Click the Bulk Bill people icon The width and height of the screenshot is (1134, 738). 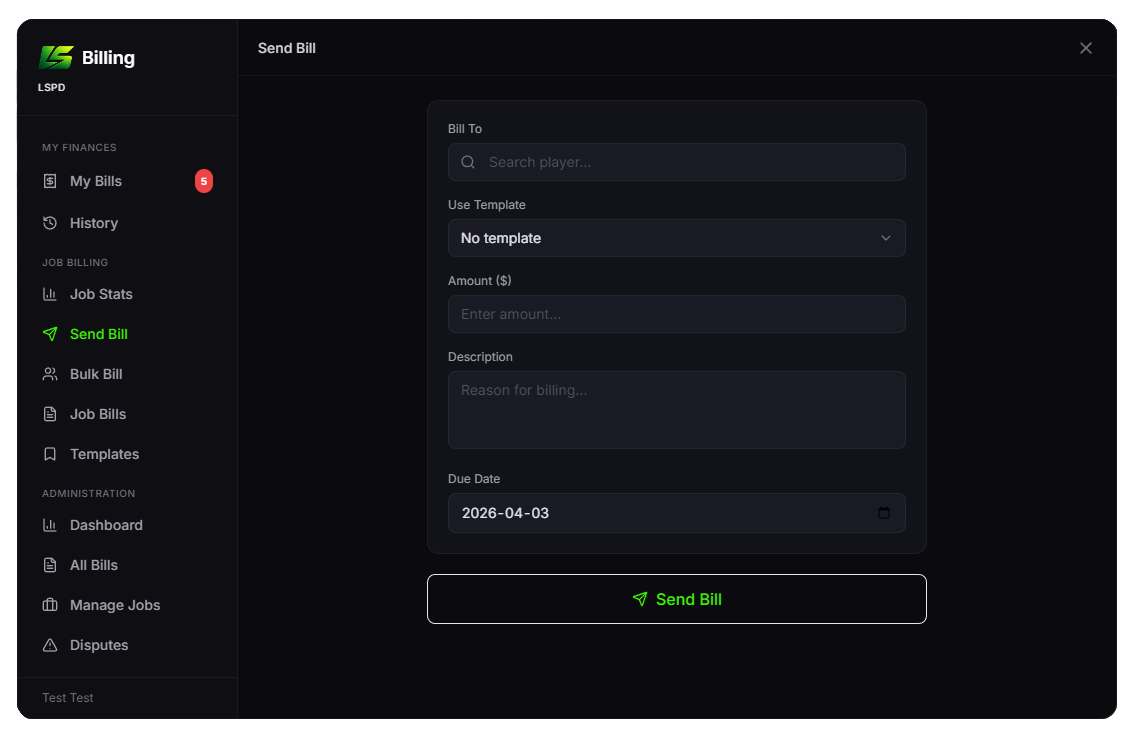50,374
